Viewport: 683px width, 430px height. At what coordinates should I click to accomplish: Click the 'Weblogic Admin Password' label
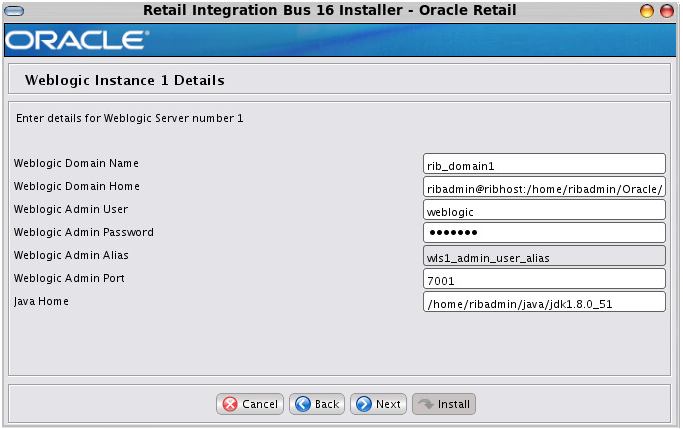click(x=84, y=232)
